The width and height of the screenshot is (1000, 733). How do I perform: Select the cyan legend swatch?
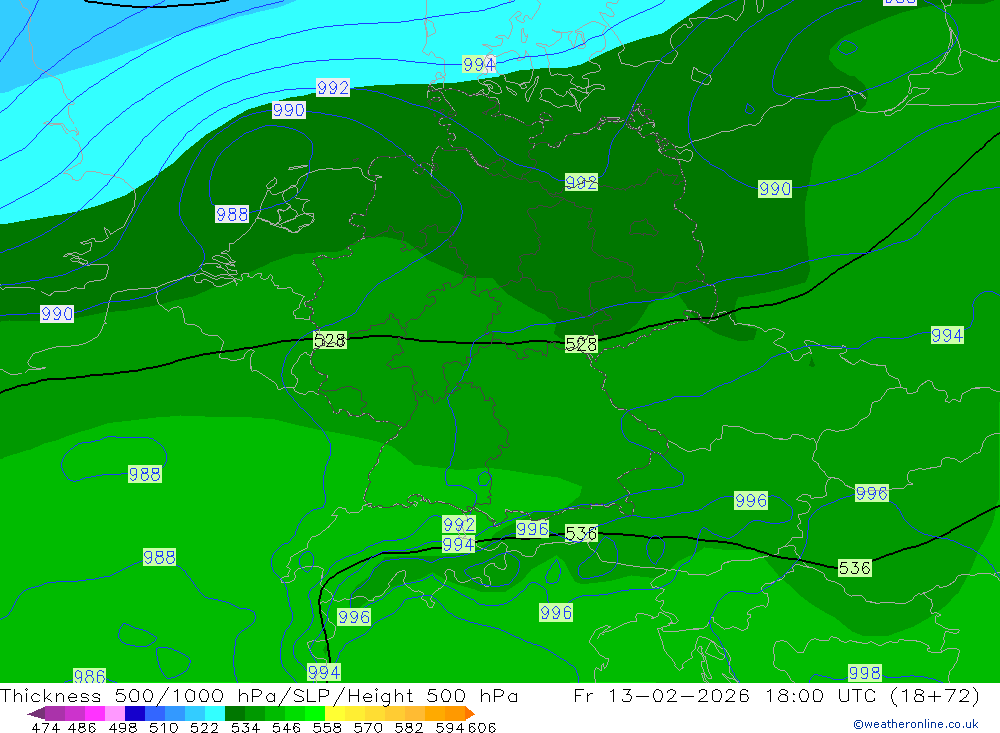215,713
